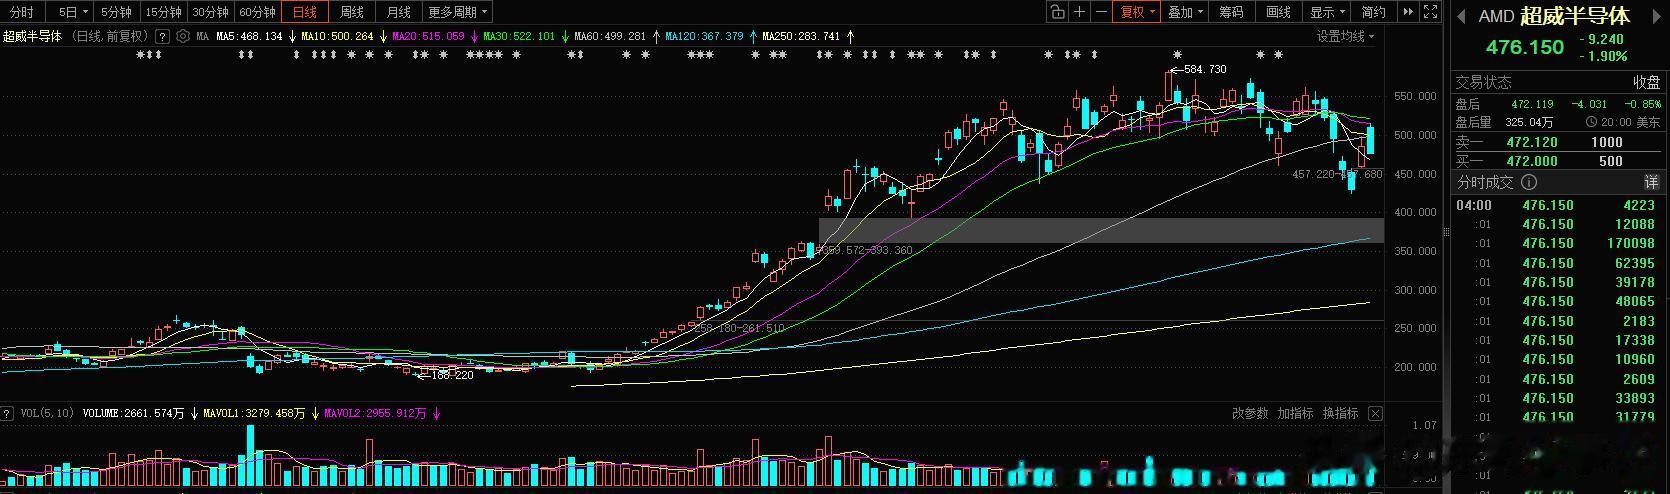
Task: Enter full-screen with the expand icon
Action: coord(1431,12)
